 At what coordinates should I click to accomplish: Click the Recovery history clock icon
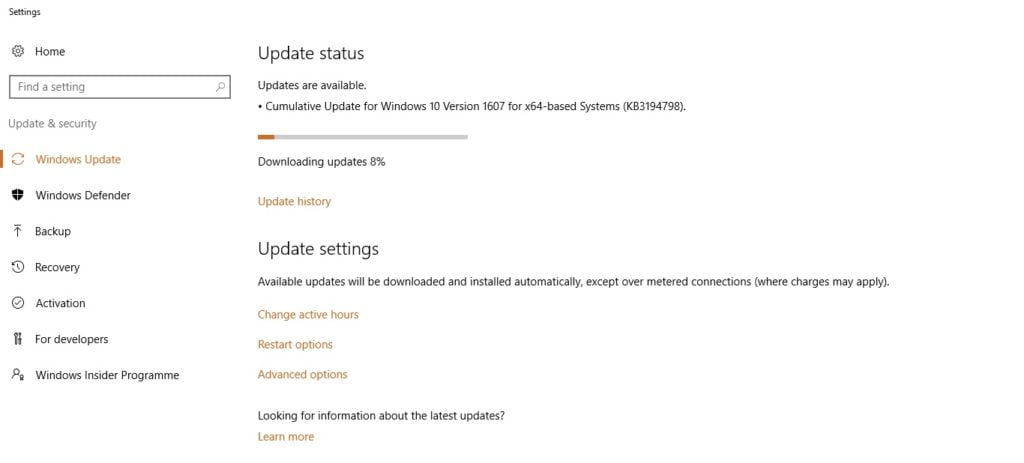click(17, 267)
